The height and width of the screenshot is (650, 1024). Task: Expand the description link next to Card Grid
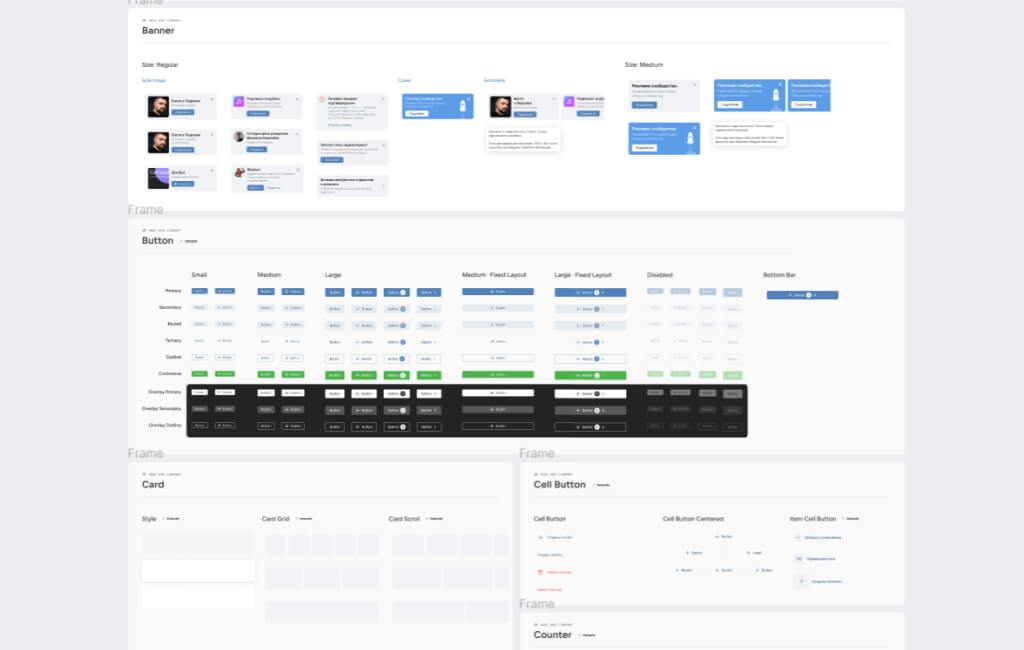pos(304,519)
